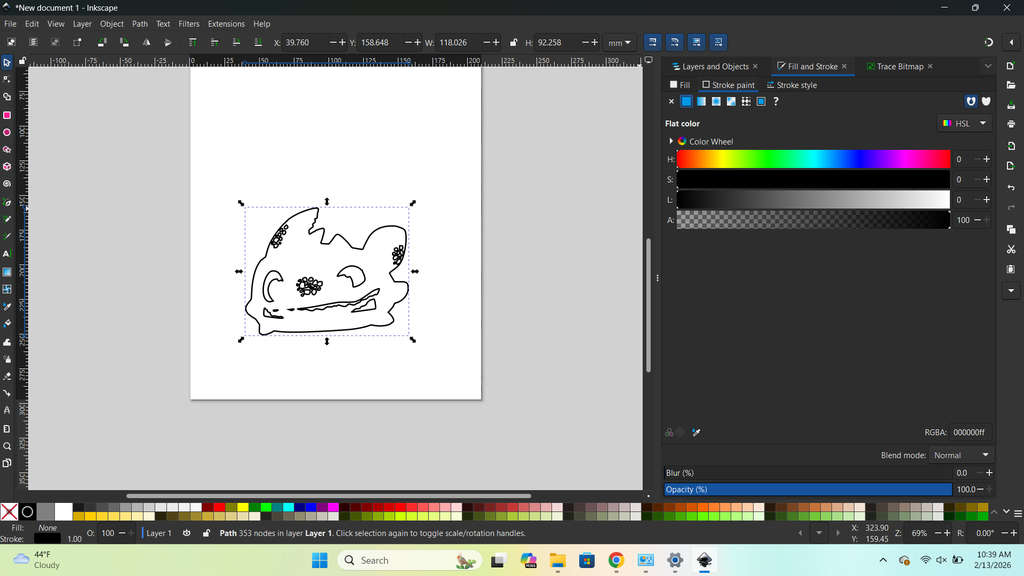Screen dimensions: 1024x576
Task: Toggle Layer 1 lock in status bar
Action: [205, 534]
